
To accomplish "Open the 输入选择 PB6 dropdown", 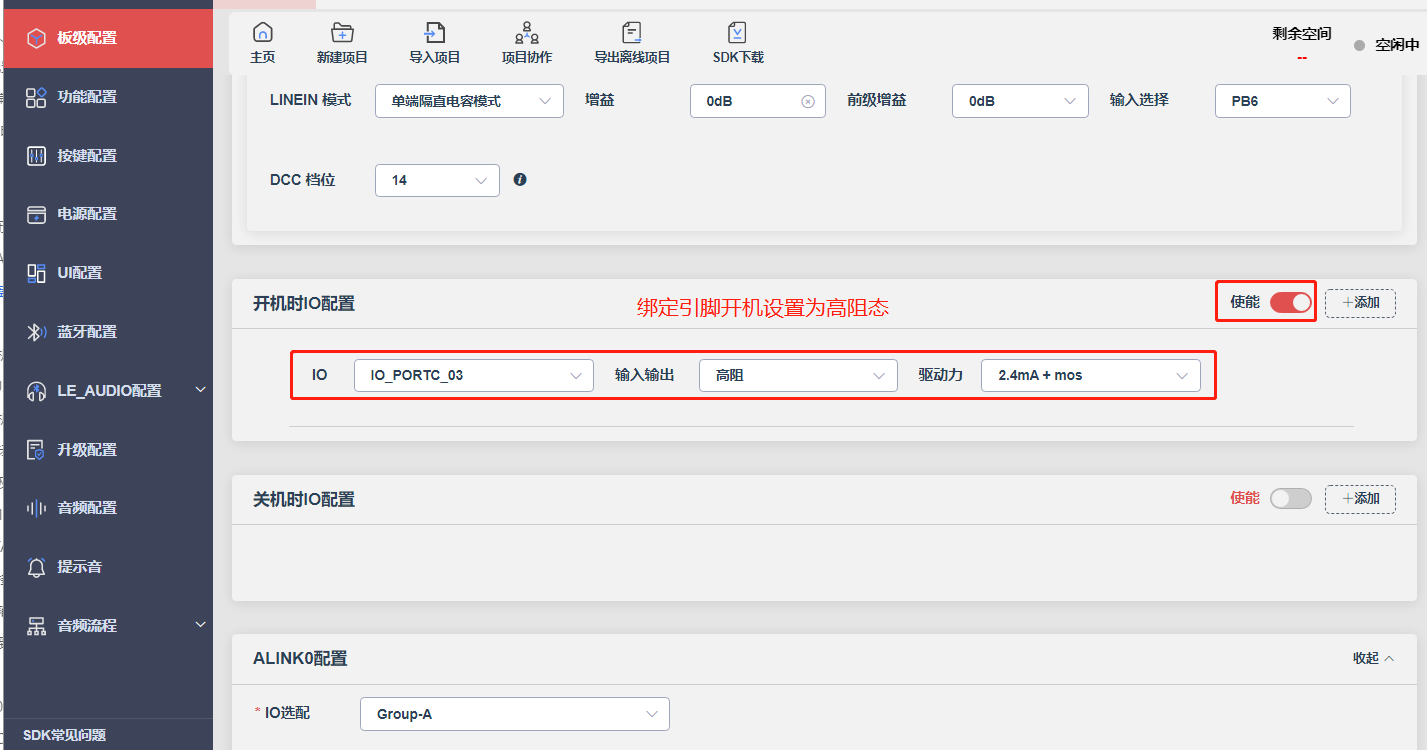I will 1283,101.
